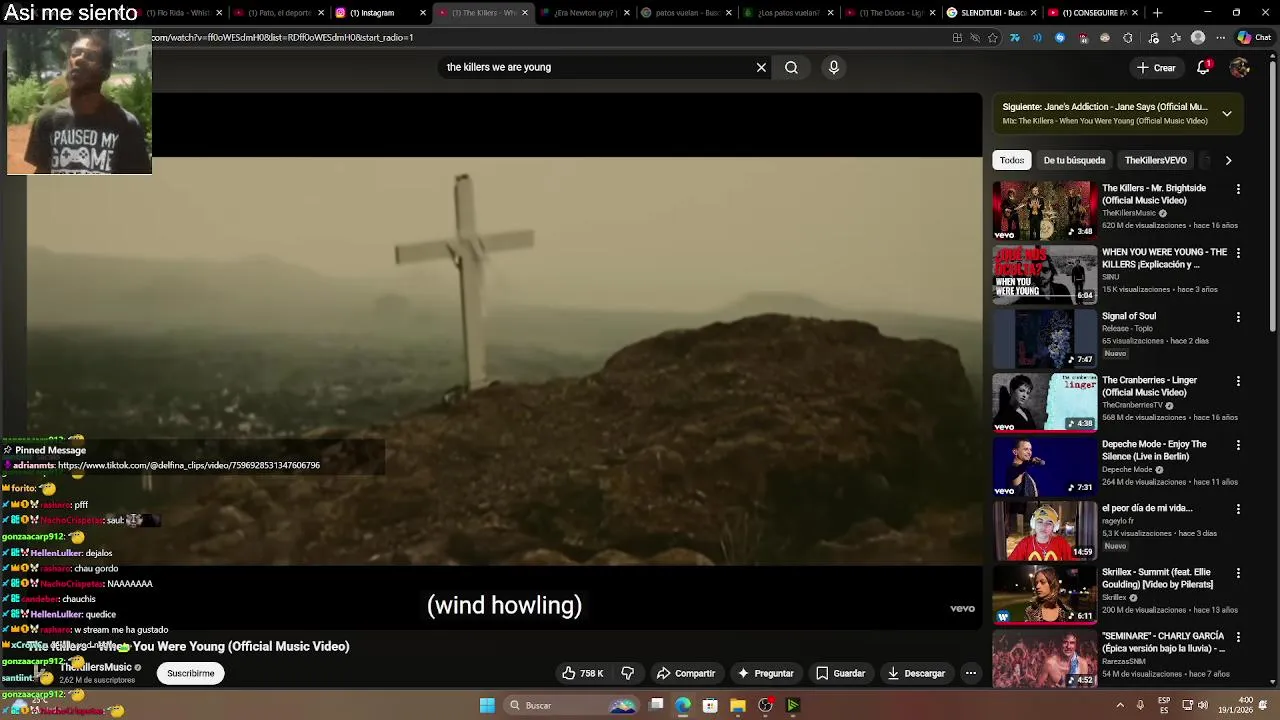Click the Suscribirme button
Viewport: 1280px width, 720px height.
190,673
